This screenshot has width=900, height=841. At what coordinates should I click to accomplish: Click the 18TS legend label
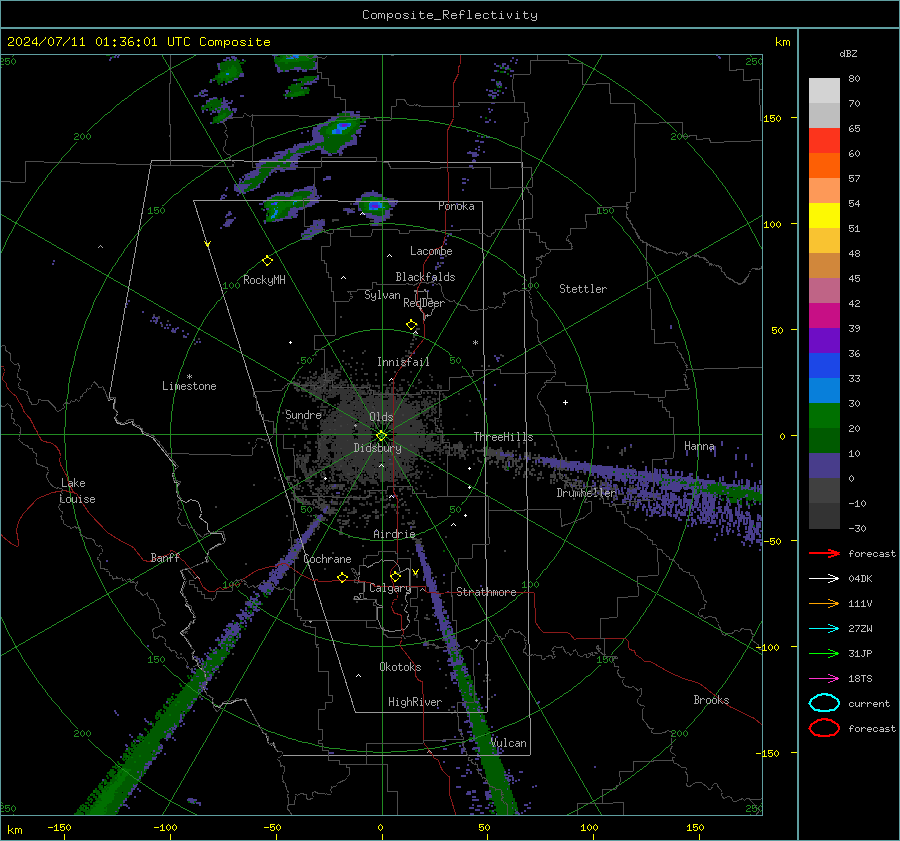pos(860,679)
